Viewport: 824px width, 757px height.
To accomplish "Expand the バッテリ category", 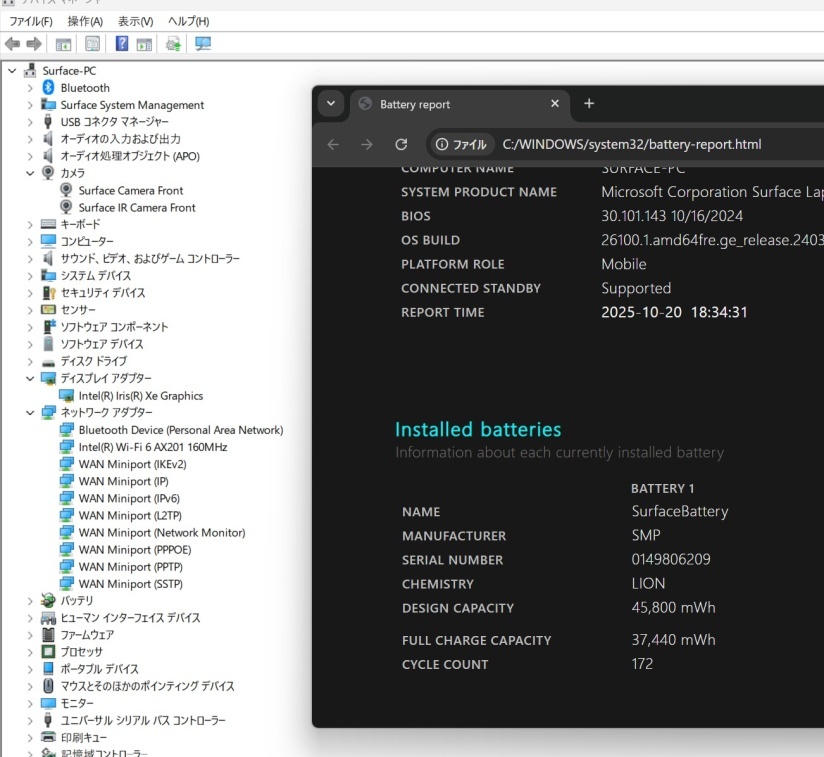I will [x=30, y=601].
